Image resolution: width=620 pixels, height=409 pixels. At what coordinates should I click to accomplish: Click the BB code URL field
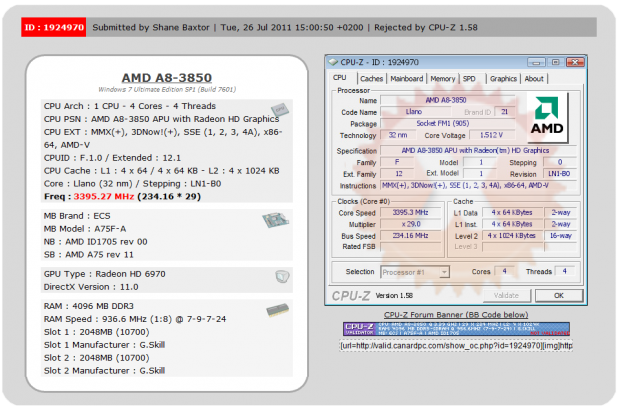tap(456, 346)
